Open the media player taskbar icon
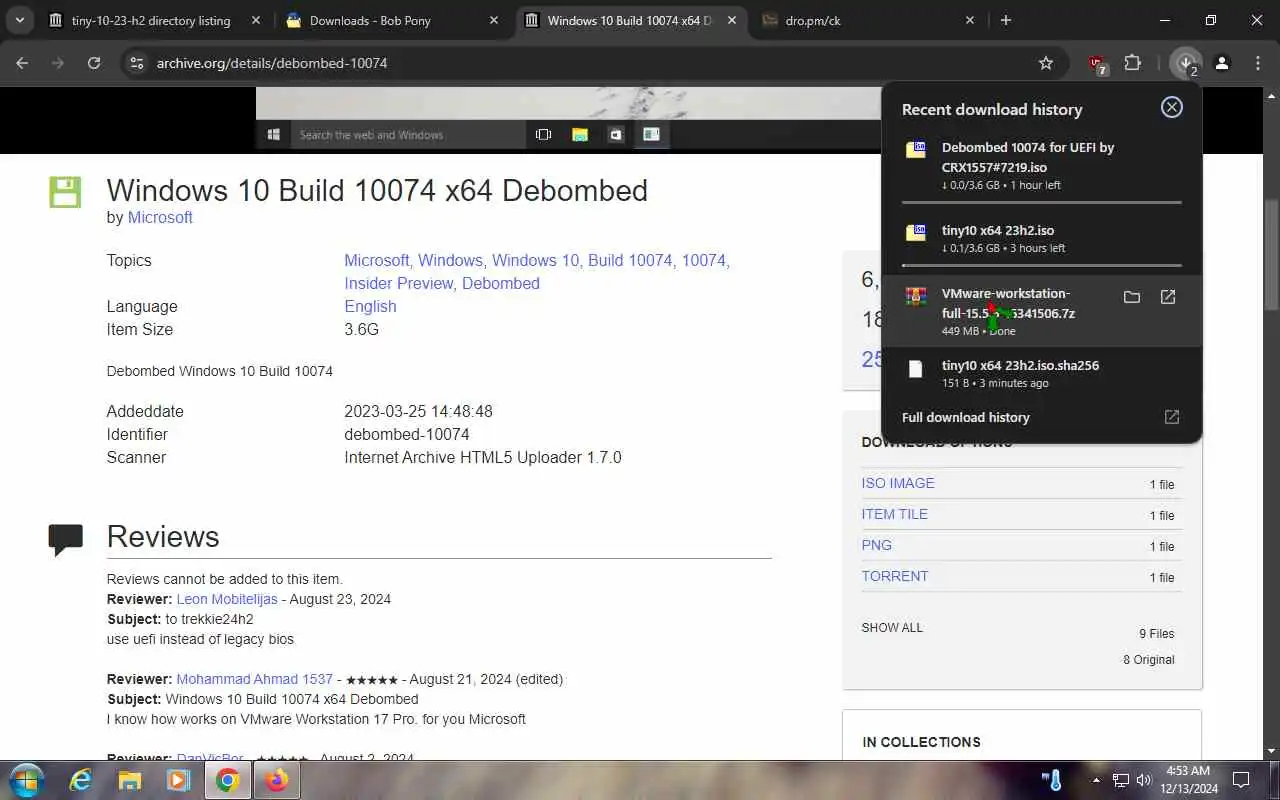The width and height of the screenshot is (1280, 800). point(178,780)
